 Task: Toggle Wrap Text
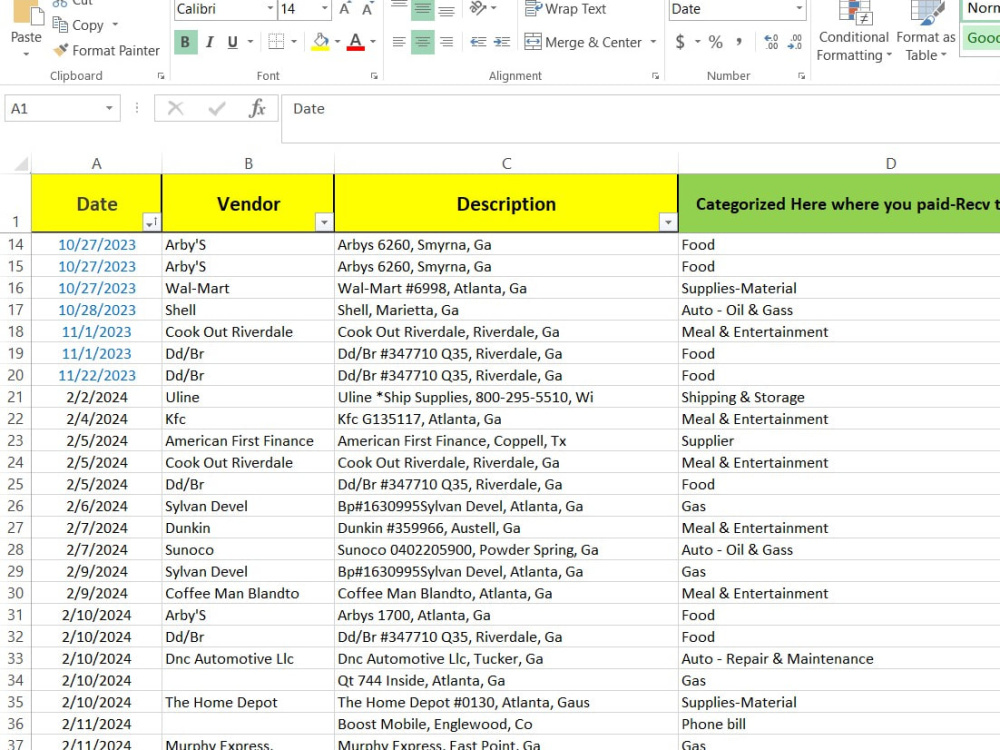point(565,9)
